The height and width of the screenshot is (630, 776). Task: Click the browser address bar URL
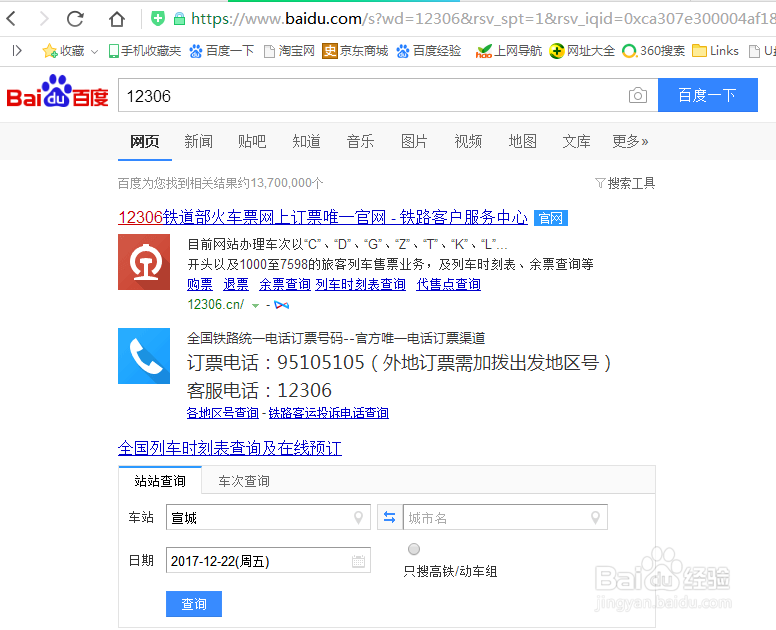point(483,19)
